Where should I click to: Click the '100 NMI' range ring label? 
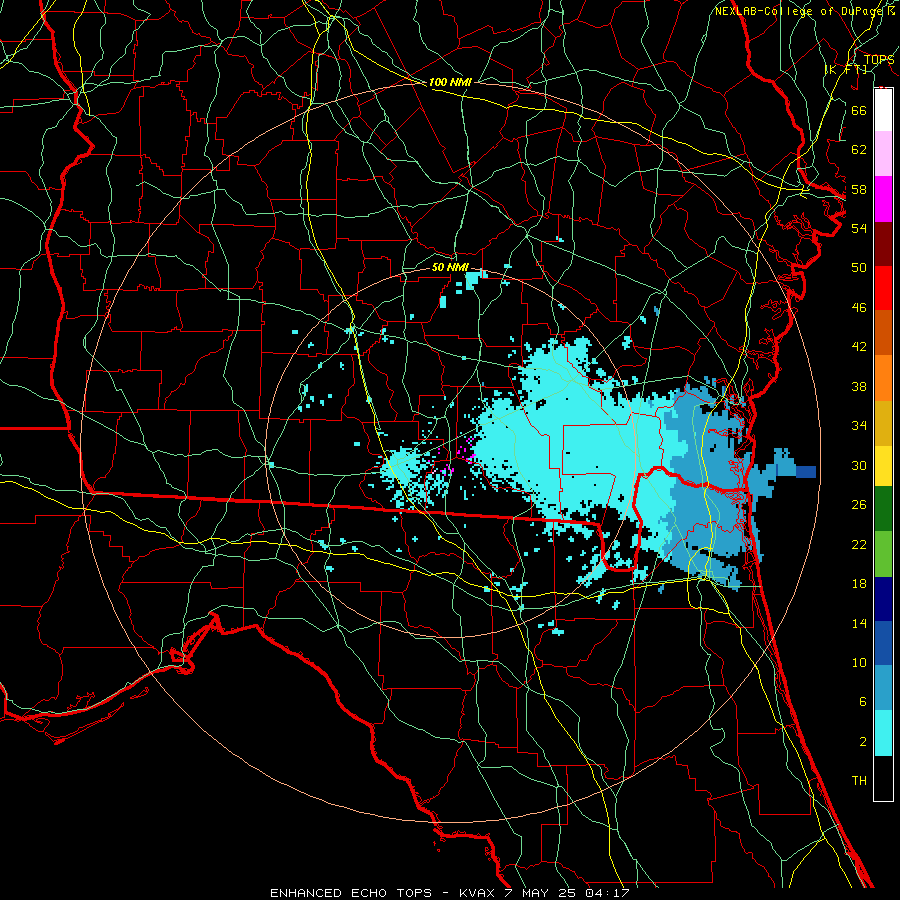click(450, 83)
